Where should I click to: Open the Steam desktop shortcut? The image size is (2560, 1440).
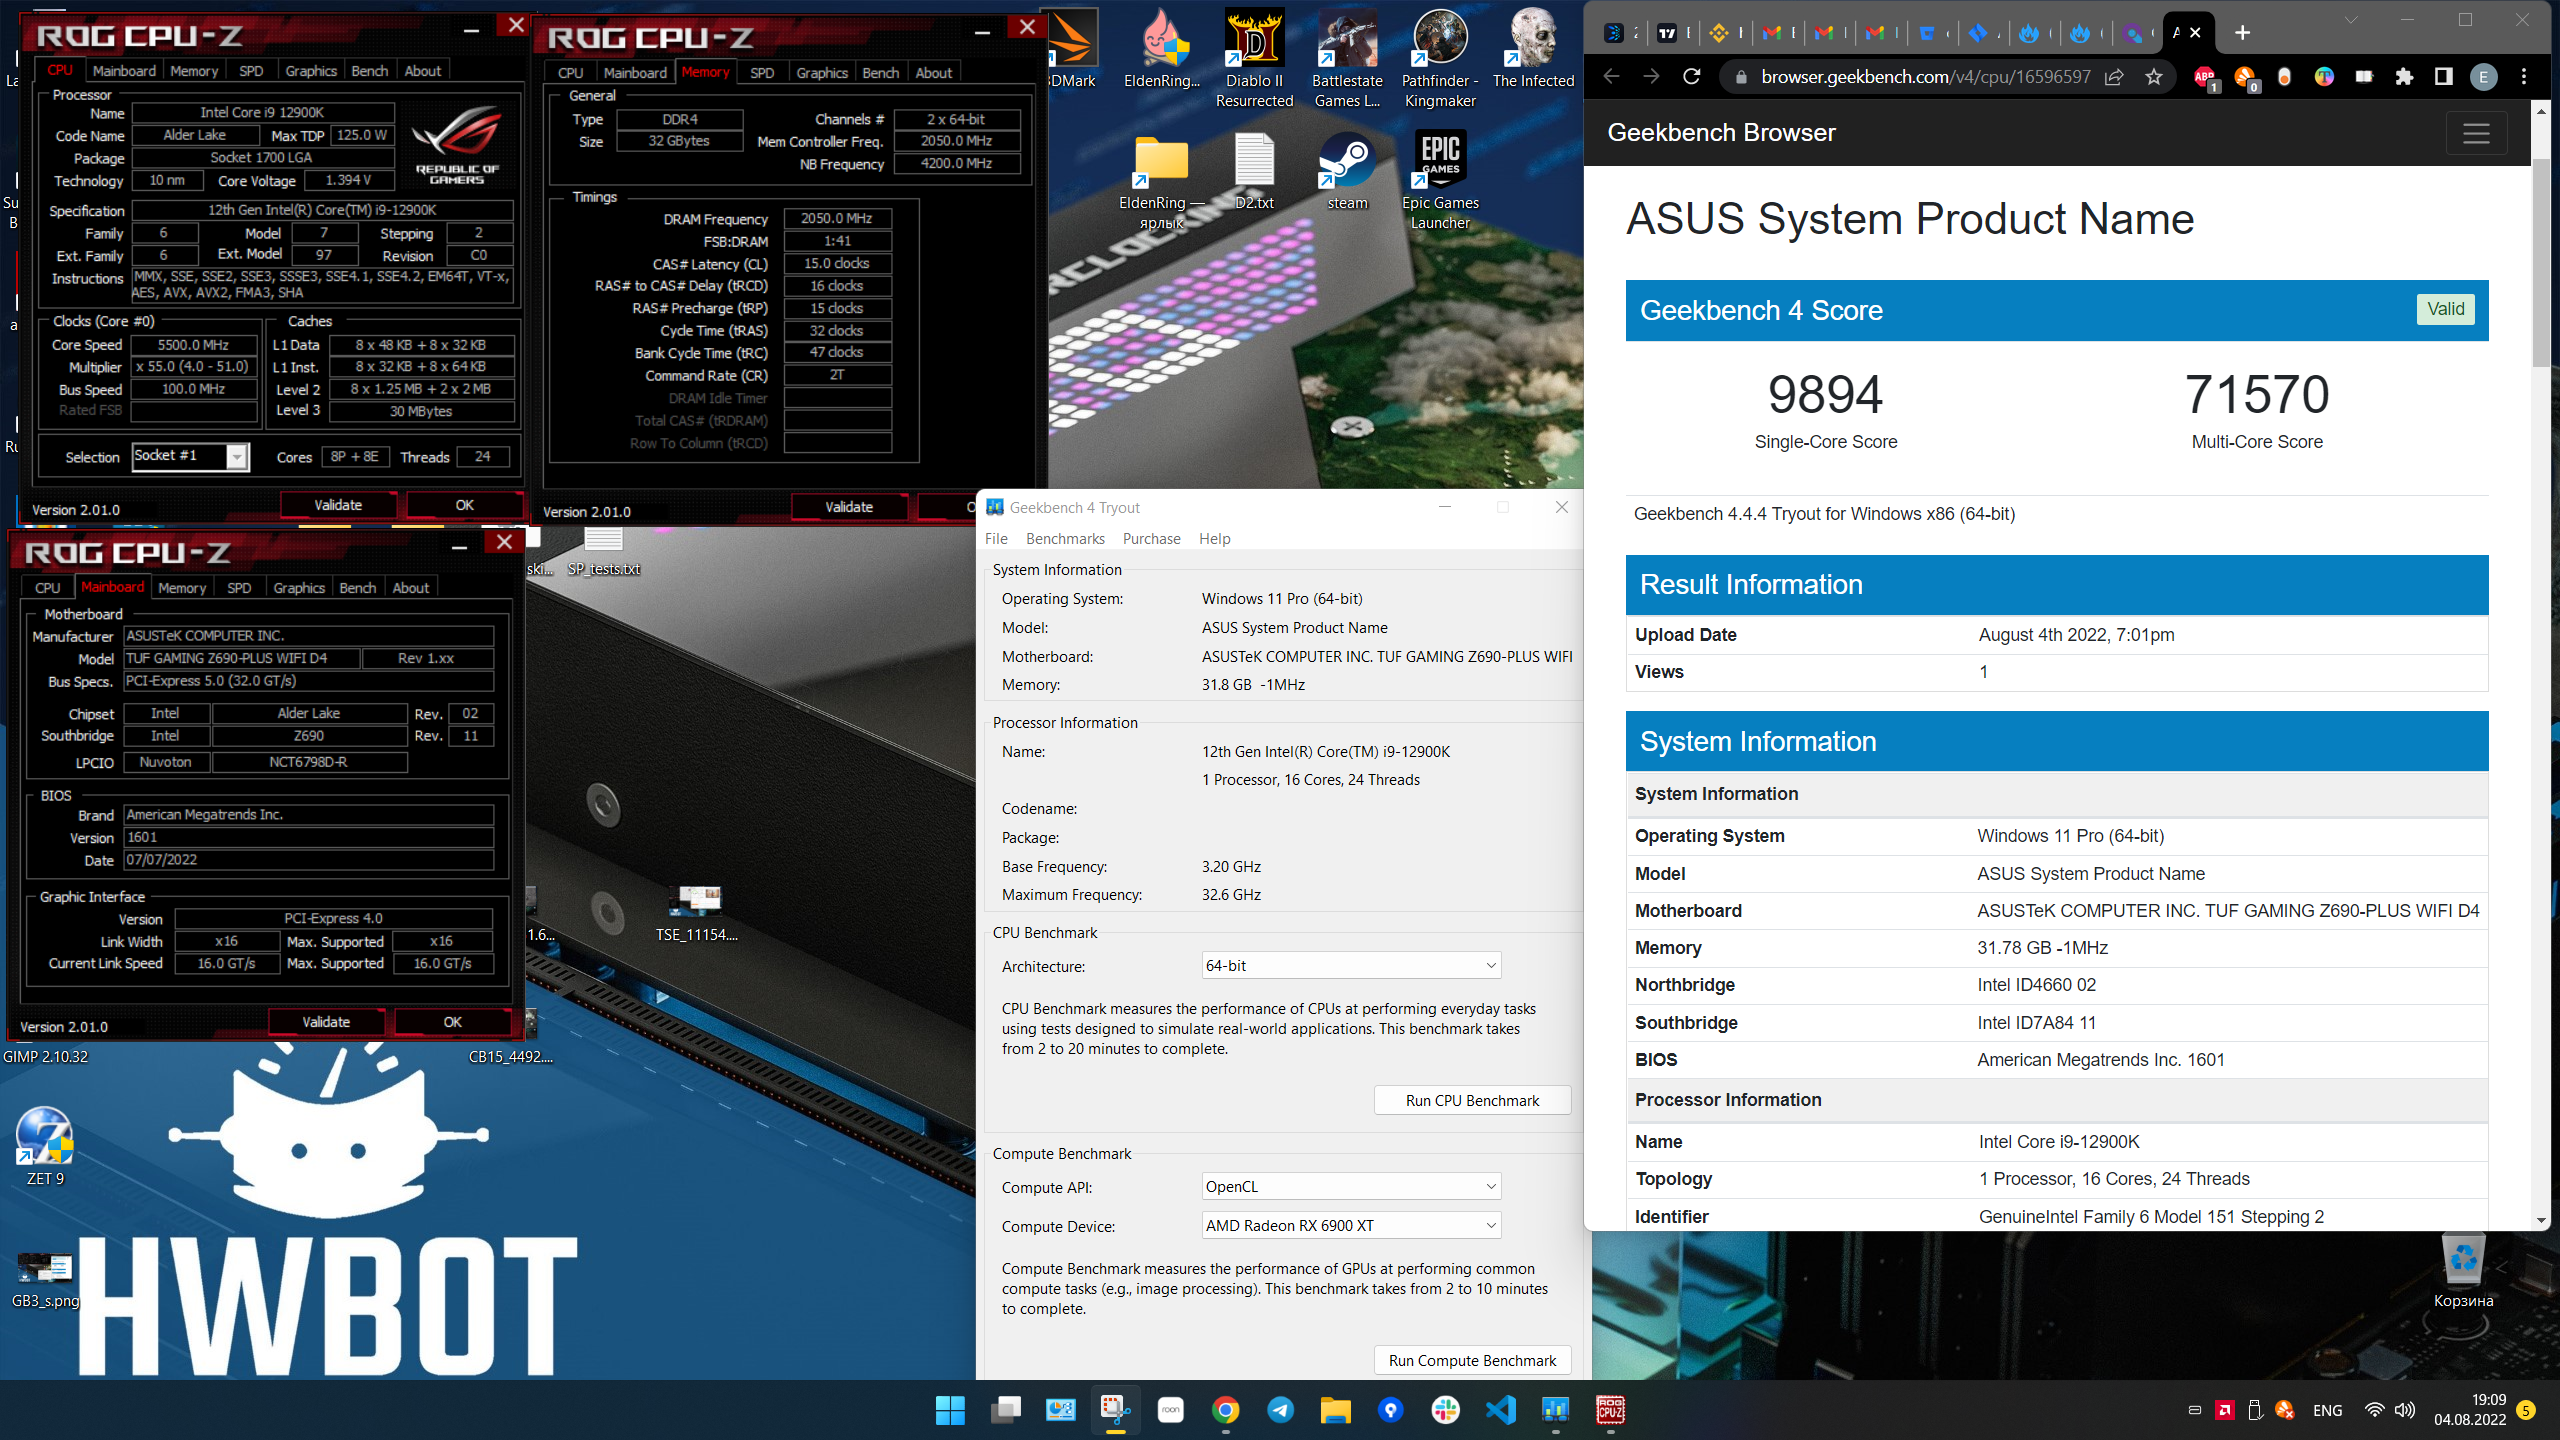[x=1347, y=172]
